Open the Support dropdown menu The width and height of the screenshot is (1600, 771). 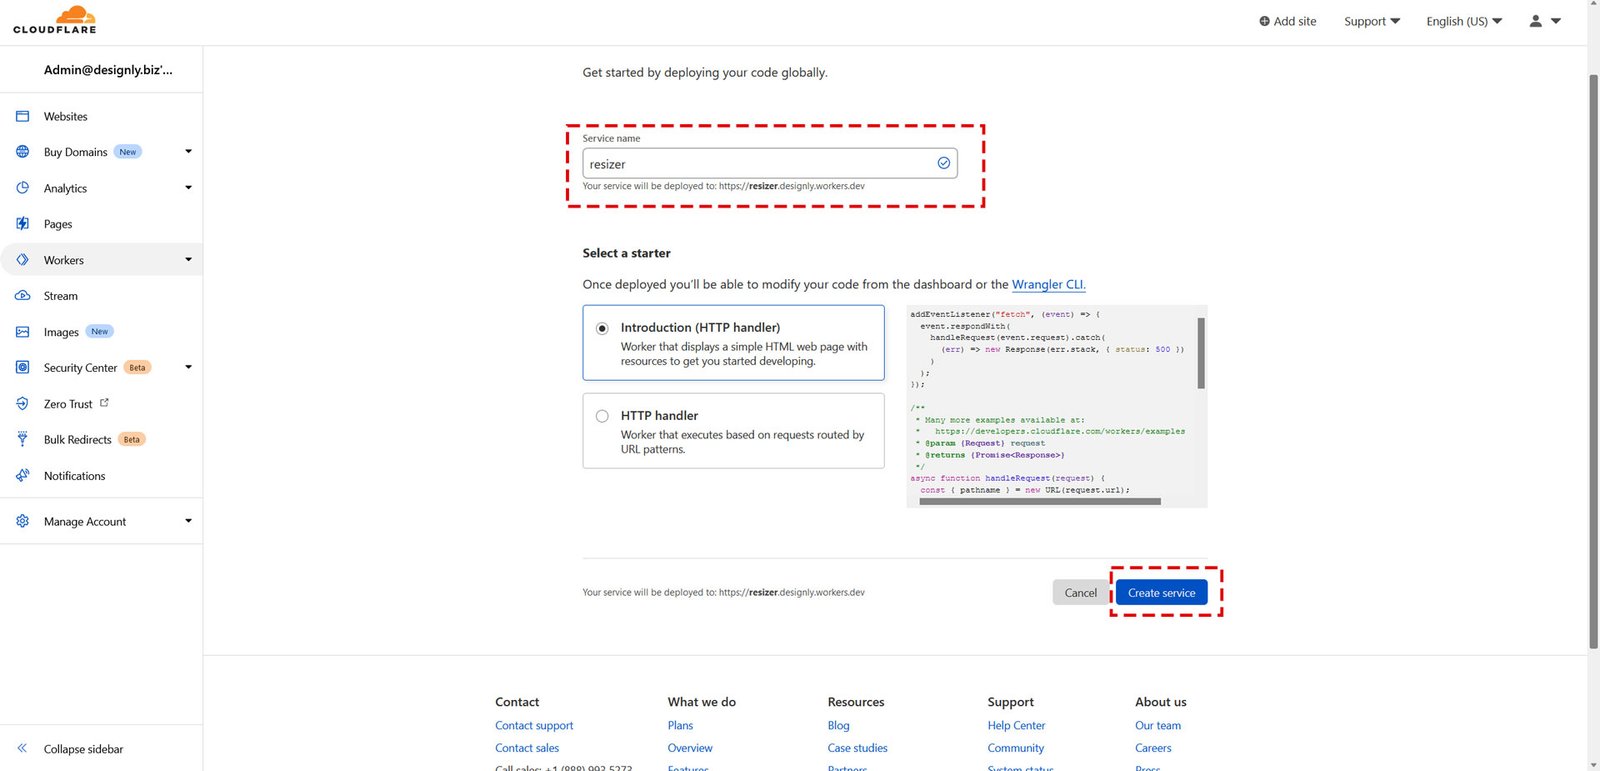coord(1371,21)
